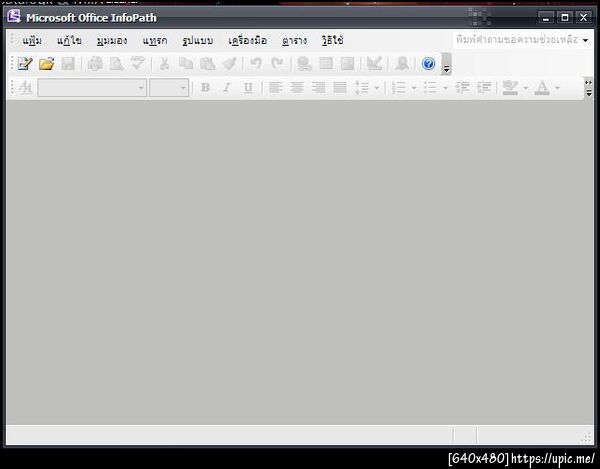Screen dimensions: 600x469
Task: Open the แทรก (Insert) menu
Action: click(155, 40)
